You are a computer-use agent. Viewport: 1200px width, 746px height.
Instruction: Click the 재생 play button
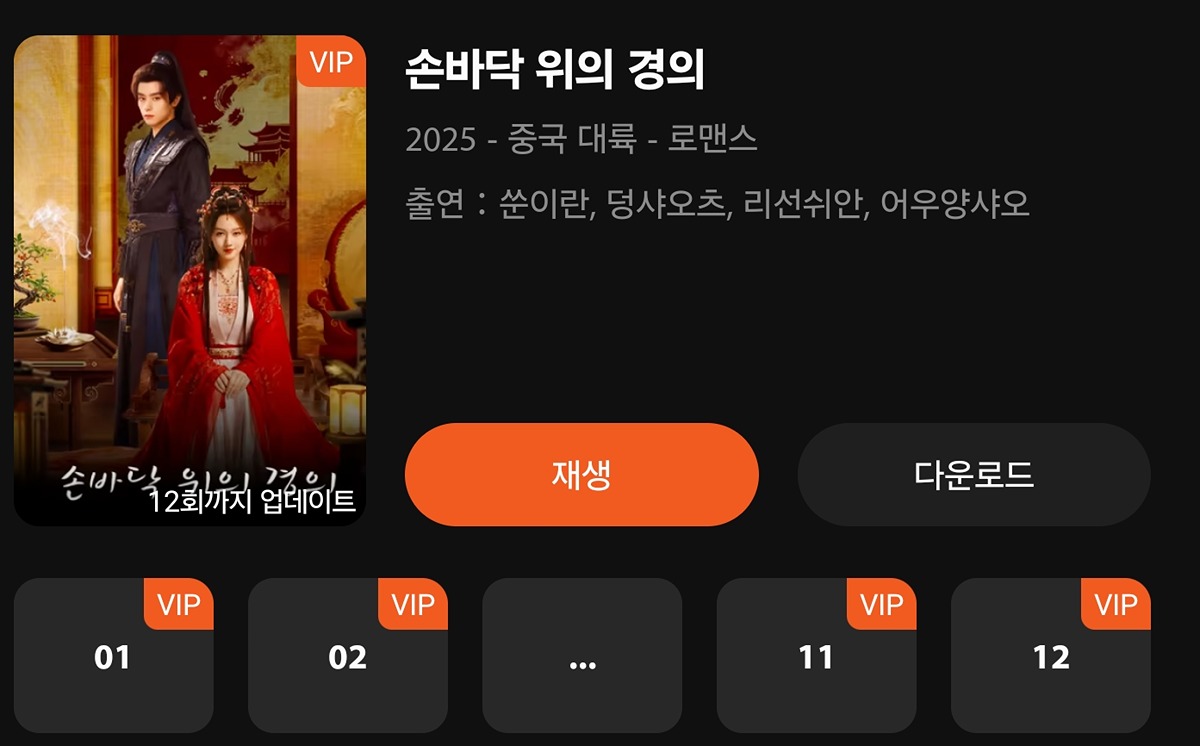click(x=582, y=475)
